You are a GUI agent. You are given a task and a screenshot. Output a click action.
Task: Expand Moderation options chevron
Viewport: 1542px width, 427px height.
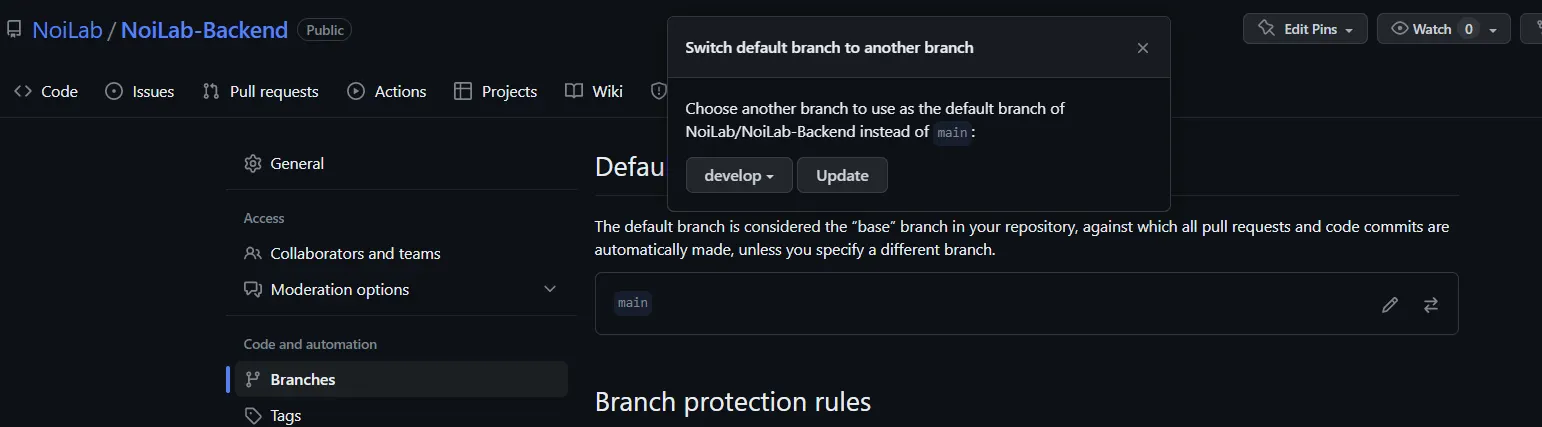pyautogui.click(x=549, y=289)
